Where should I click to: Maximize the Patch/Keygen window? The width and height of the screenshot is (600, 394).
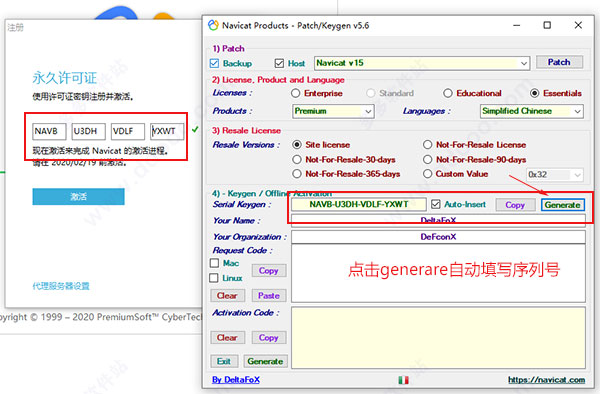pyautogui.click(x=547, y=26)
